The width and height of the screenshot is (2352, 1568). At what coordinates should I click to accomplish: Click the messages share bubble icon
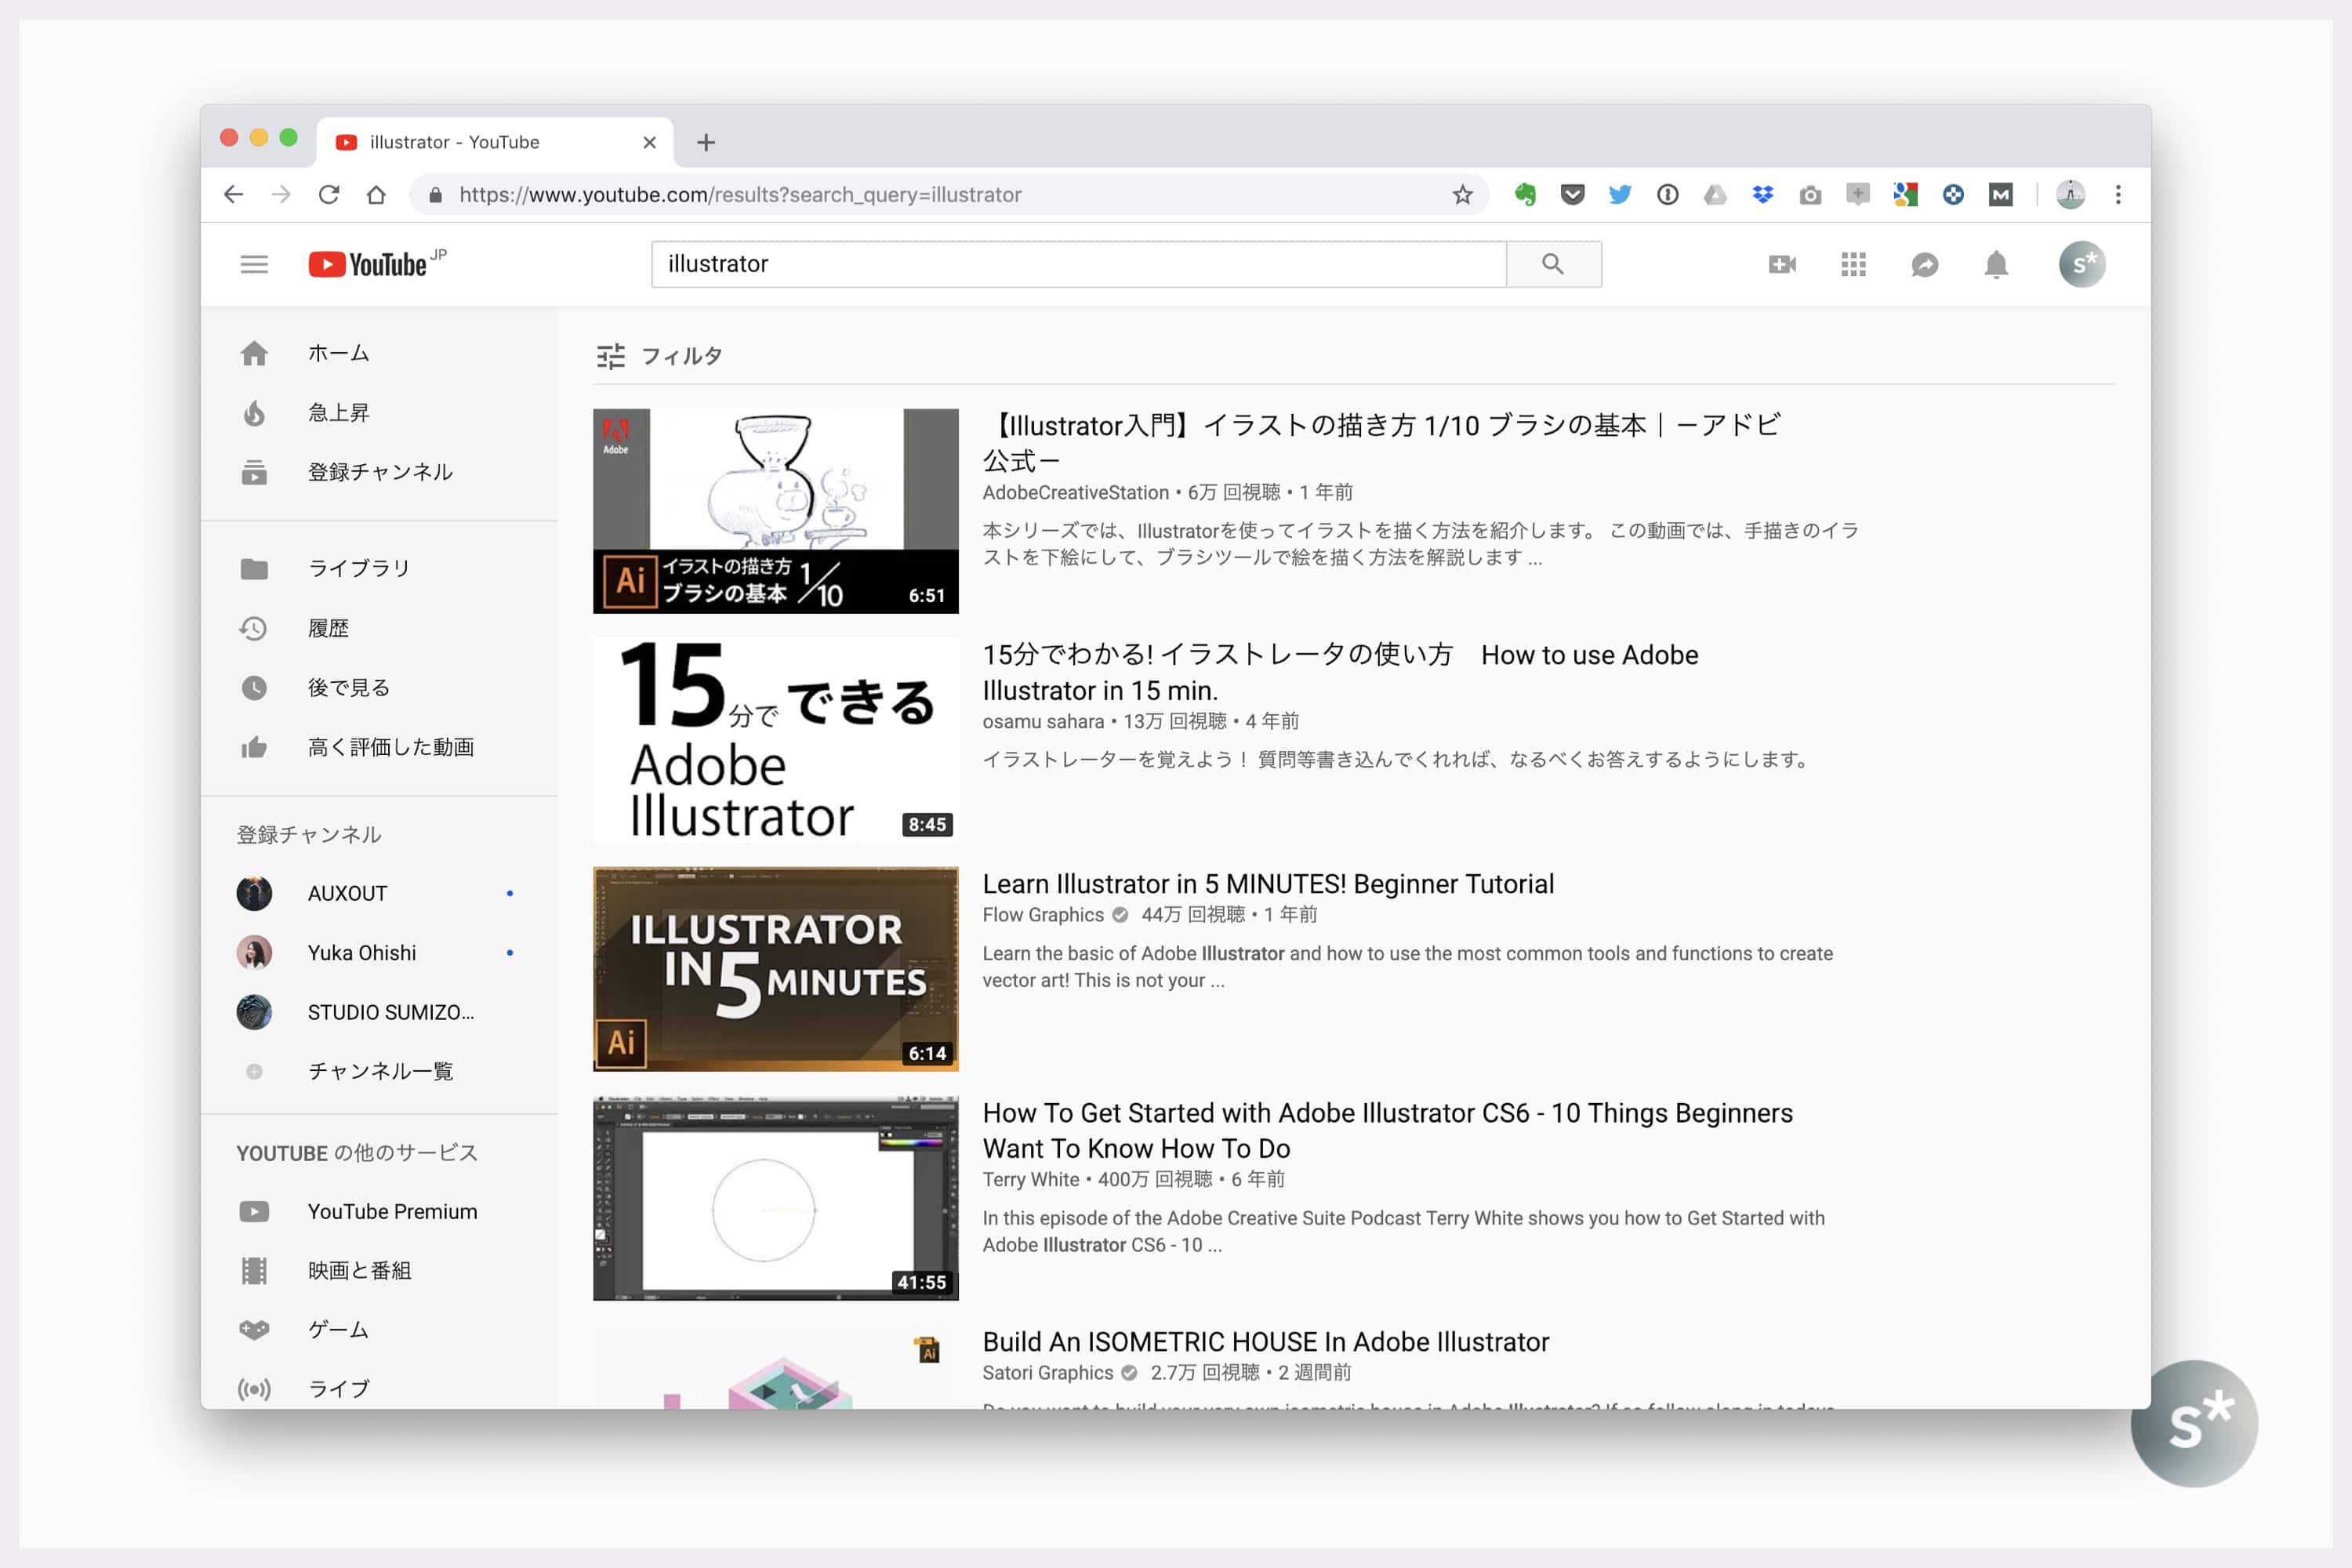[x=1924, y=264]
